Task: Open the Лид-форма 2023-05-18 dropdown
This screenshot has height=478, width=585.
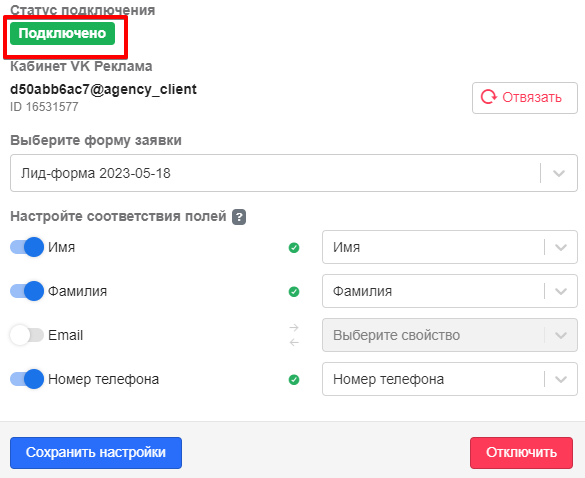Action: click(294, 173)
